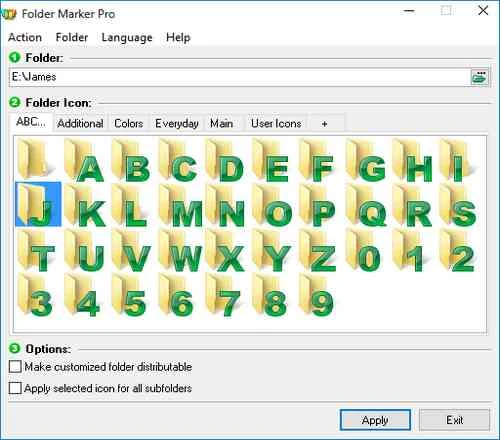Switch to the User Icons tab
This screenshot has width=500, height=440.
pos(276,123)
